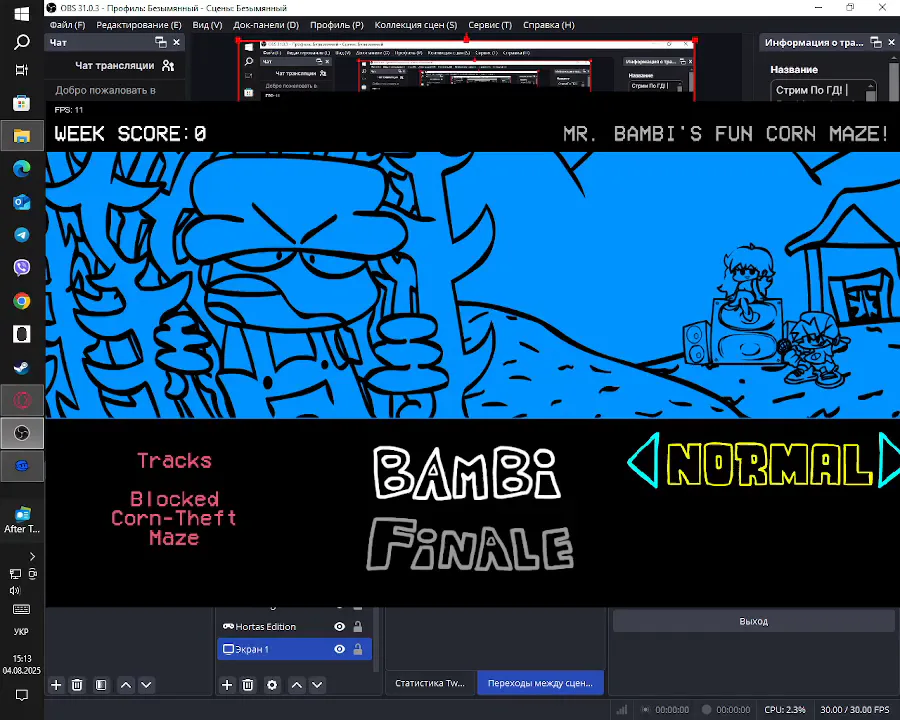Open the Windows Start menu
This screenshot has height=720, width=900.
click(x=22, y=14)
